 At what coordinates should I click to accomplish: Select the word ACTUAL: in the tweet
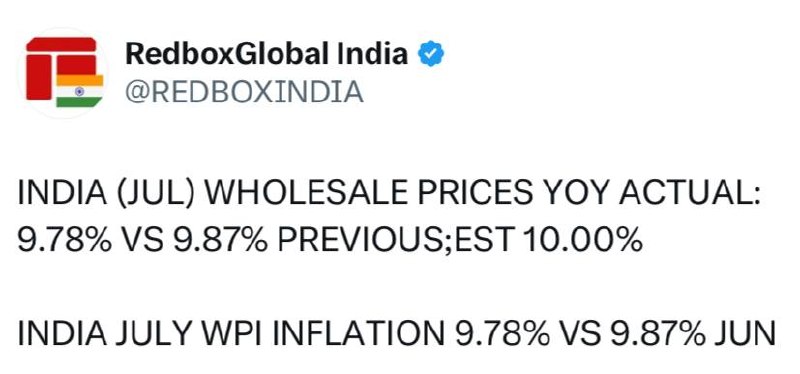[690, 194]
